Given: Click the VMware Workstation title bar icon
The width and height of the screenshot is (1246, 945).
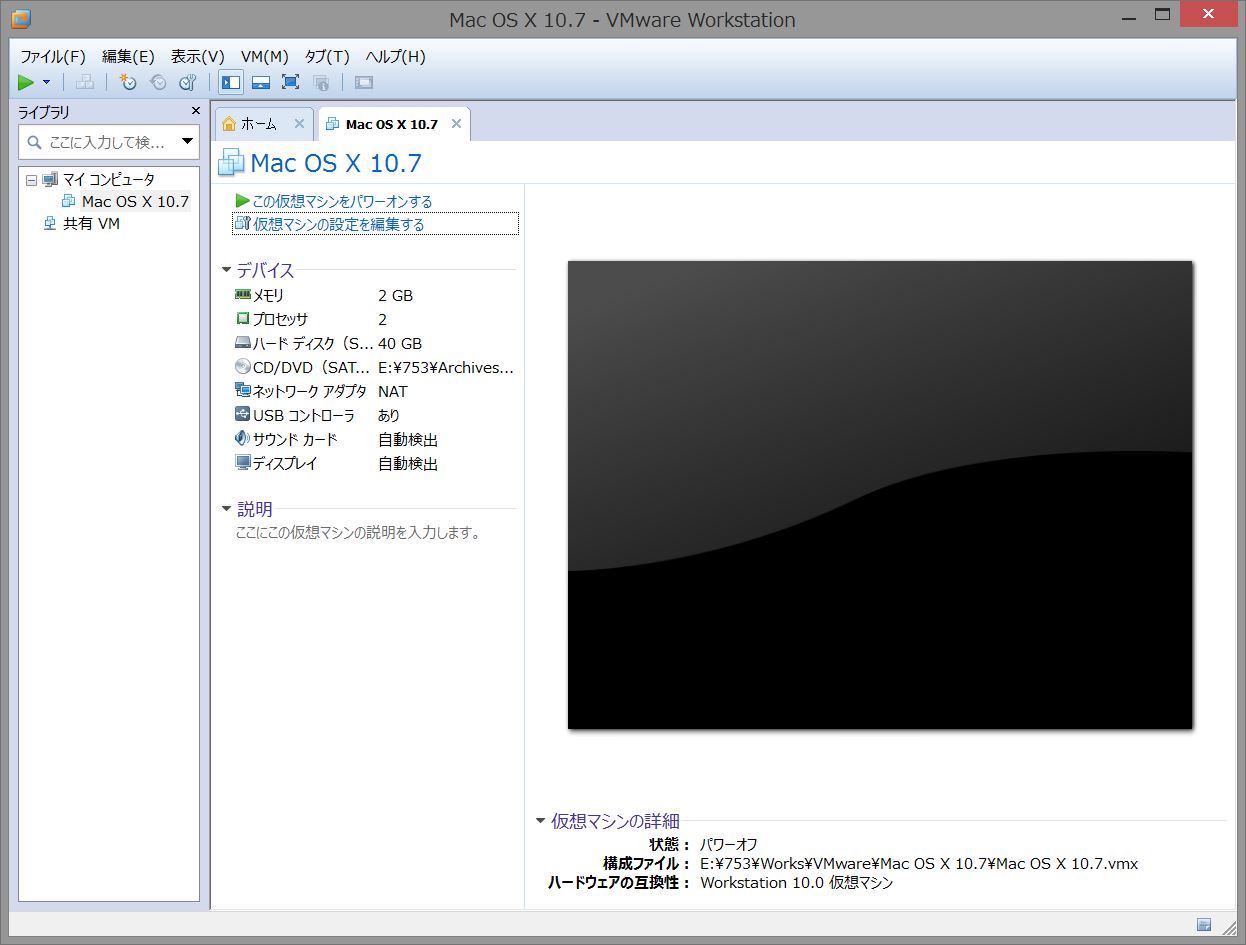Looking at the screenshot, I should point(20,18).
